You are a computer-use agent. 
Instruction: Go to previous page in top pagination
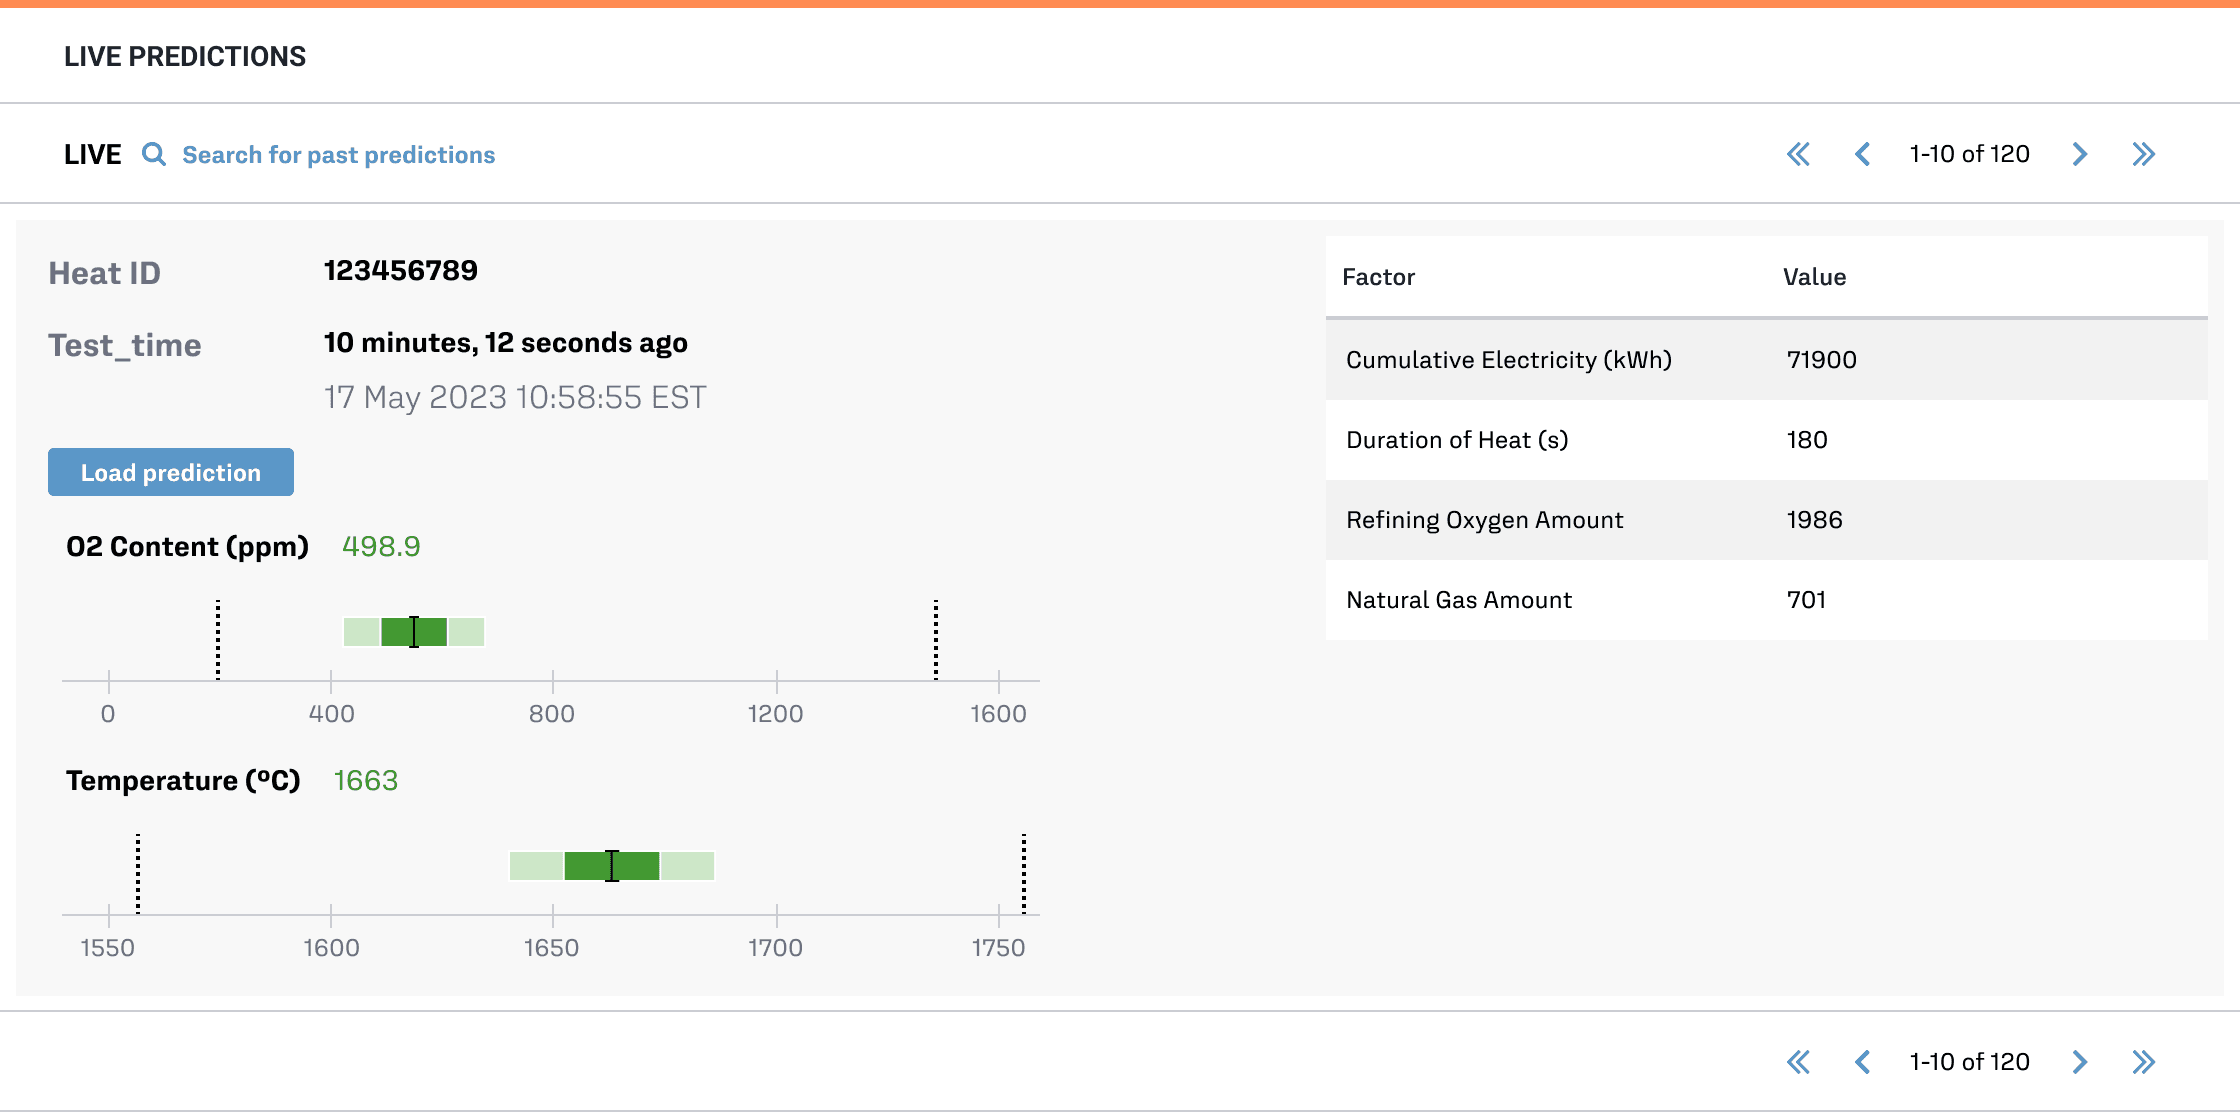pyautogui.click(x=1862, y=154)
